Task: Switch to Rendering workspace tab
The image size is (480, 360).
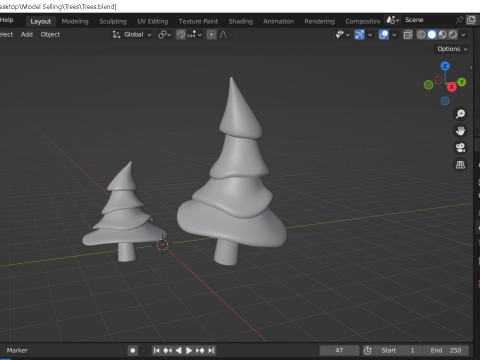Action: pos(319,21)
